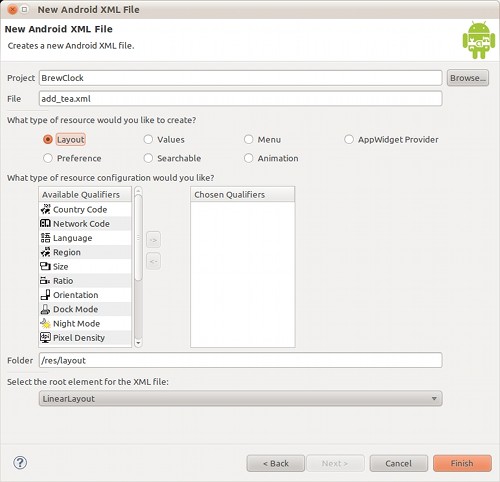Choose the Language qualifier icon
The width and height of the screenshot is (500, 482).
click(45, 238)
